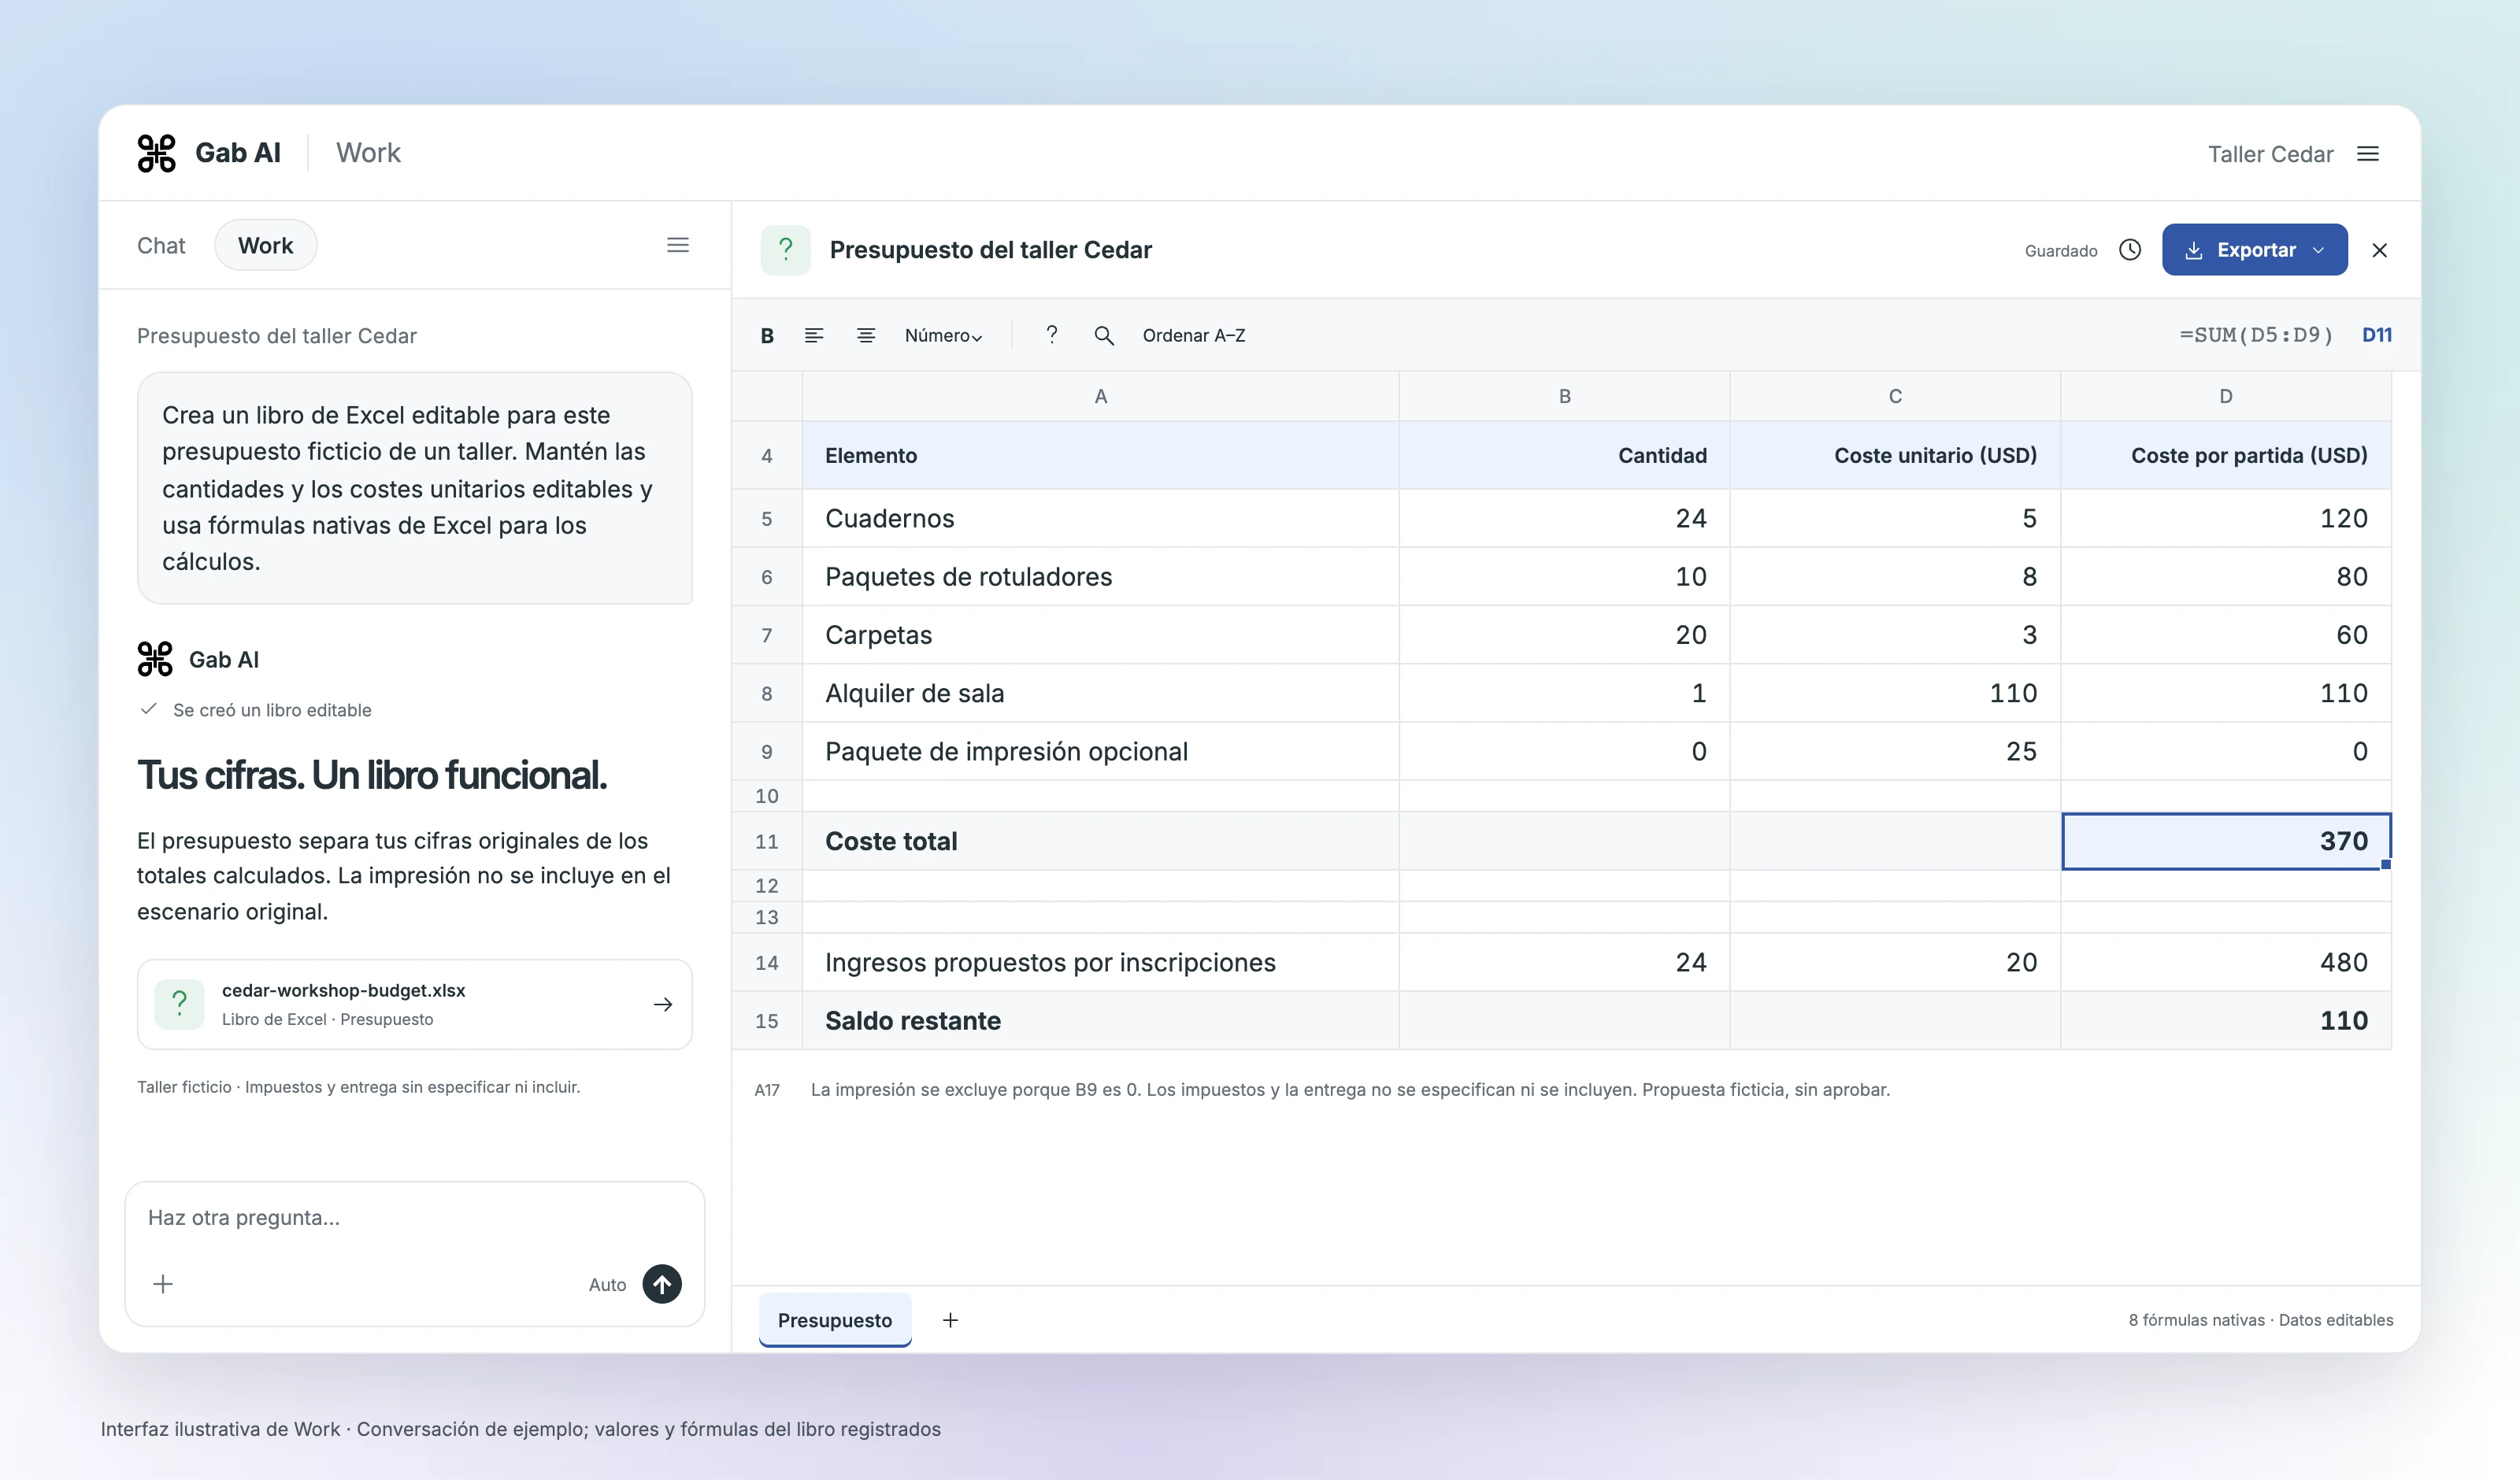2520x1480 pixels.
Task: Close the Presupuesto workbook panel
Action: point(2380,250)
